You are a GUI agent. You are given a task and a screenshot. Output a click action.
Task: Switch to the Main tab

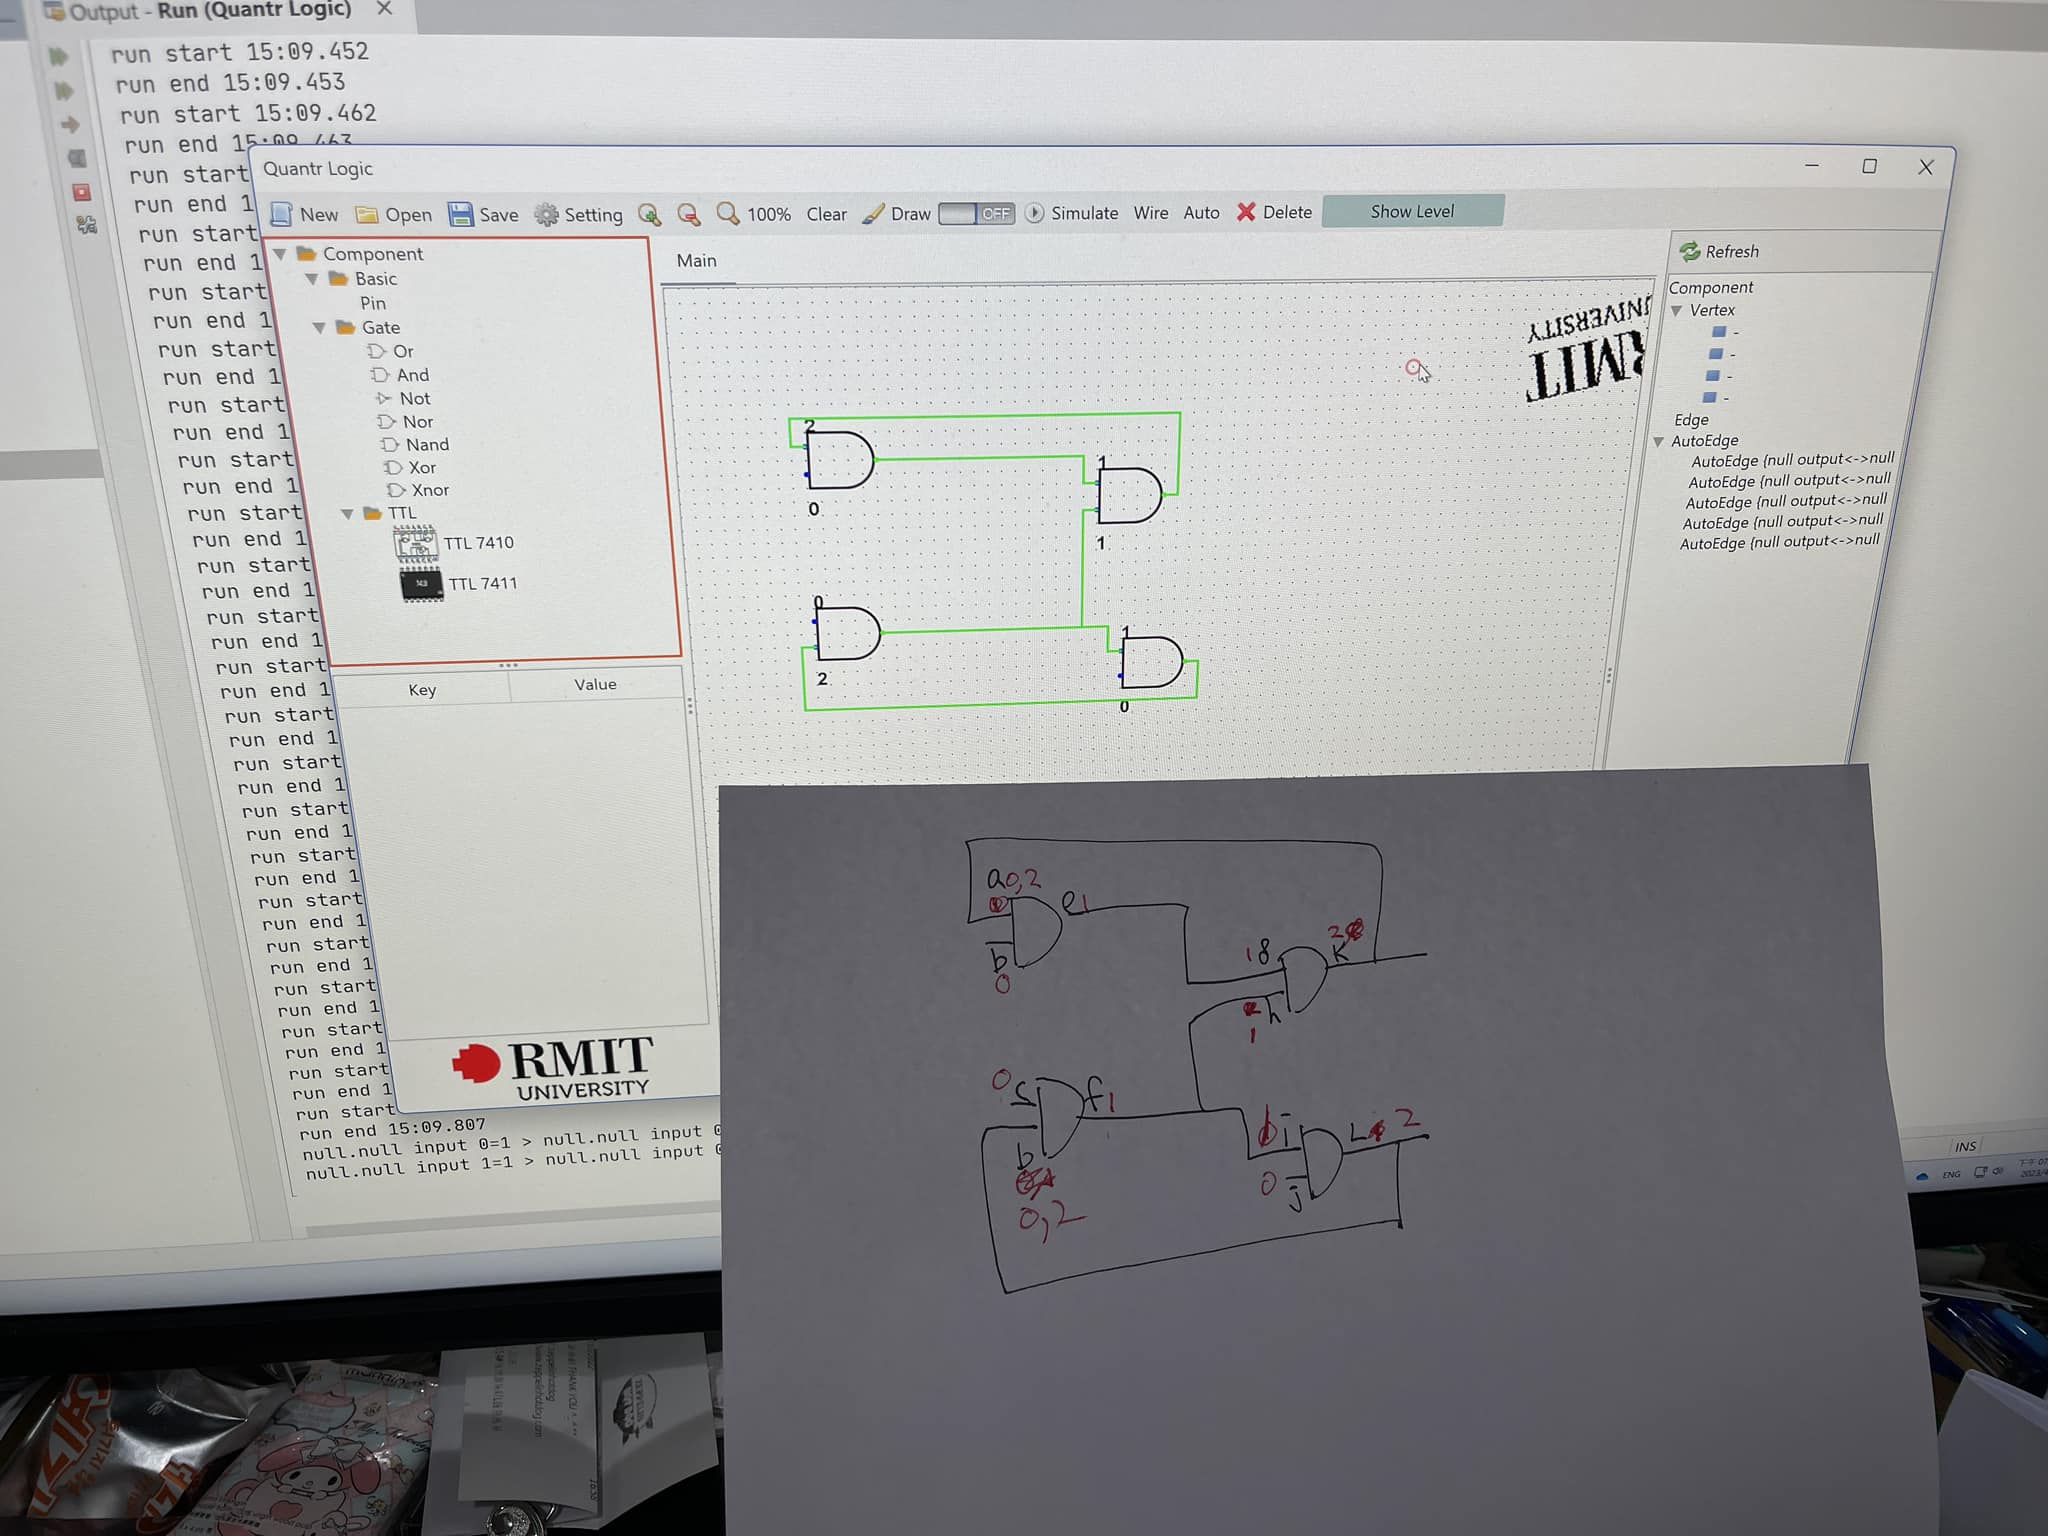point(697,261)
